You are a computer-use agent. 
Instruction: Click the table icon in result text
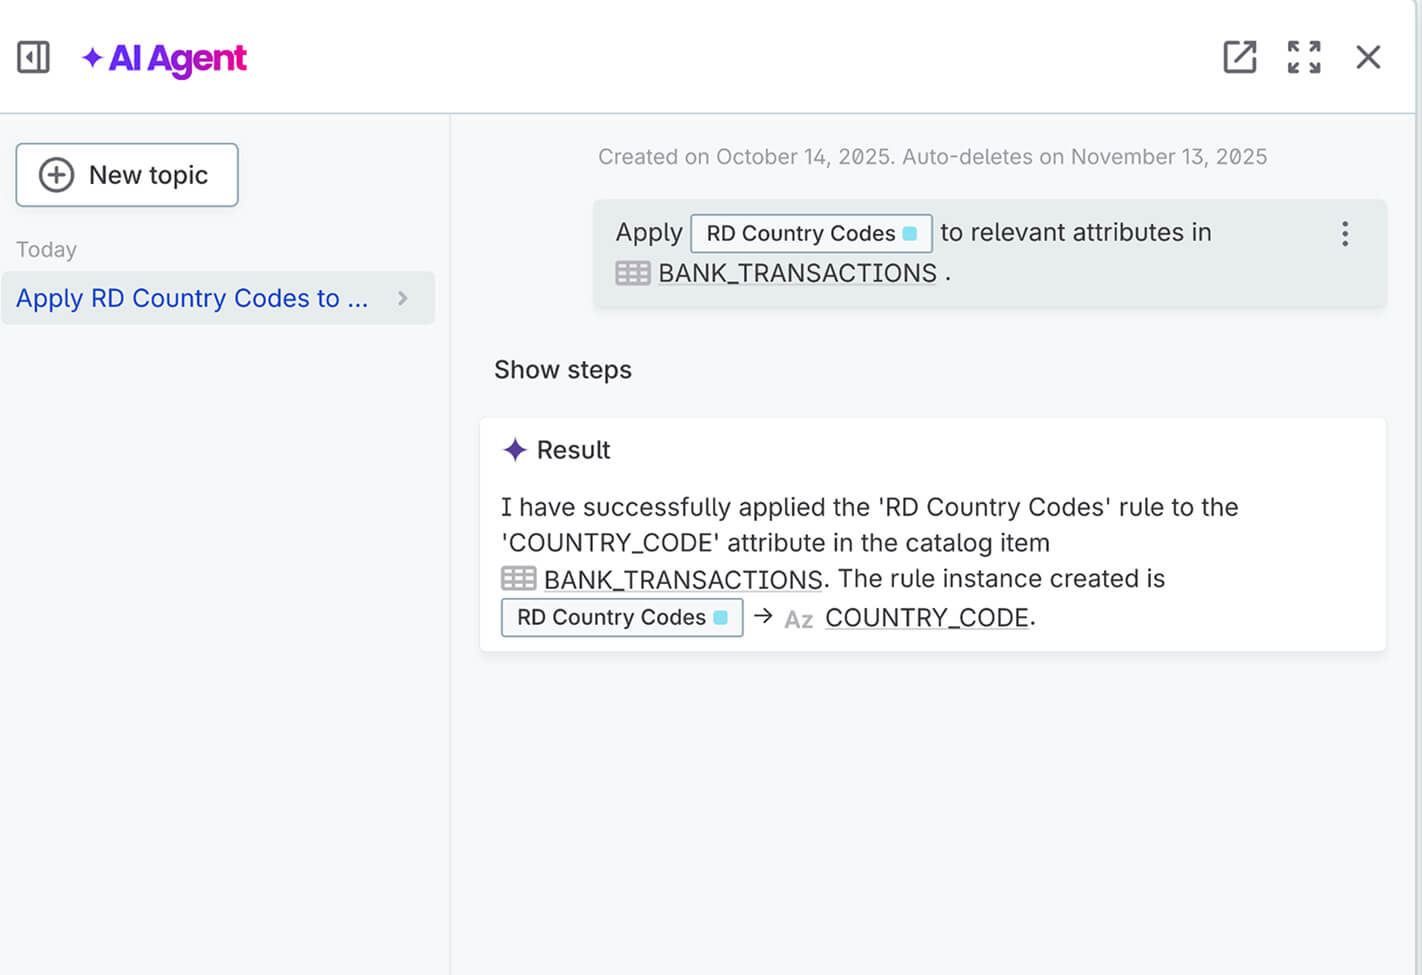coord(518,578)
